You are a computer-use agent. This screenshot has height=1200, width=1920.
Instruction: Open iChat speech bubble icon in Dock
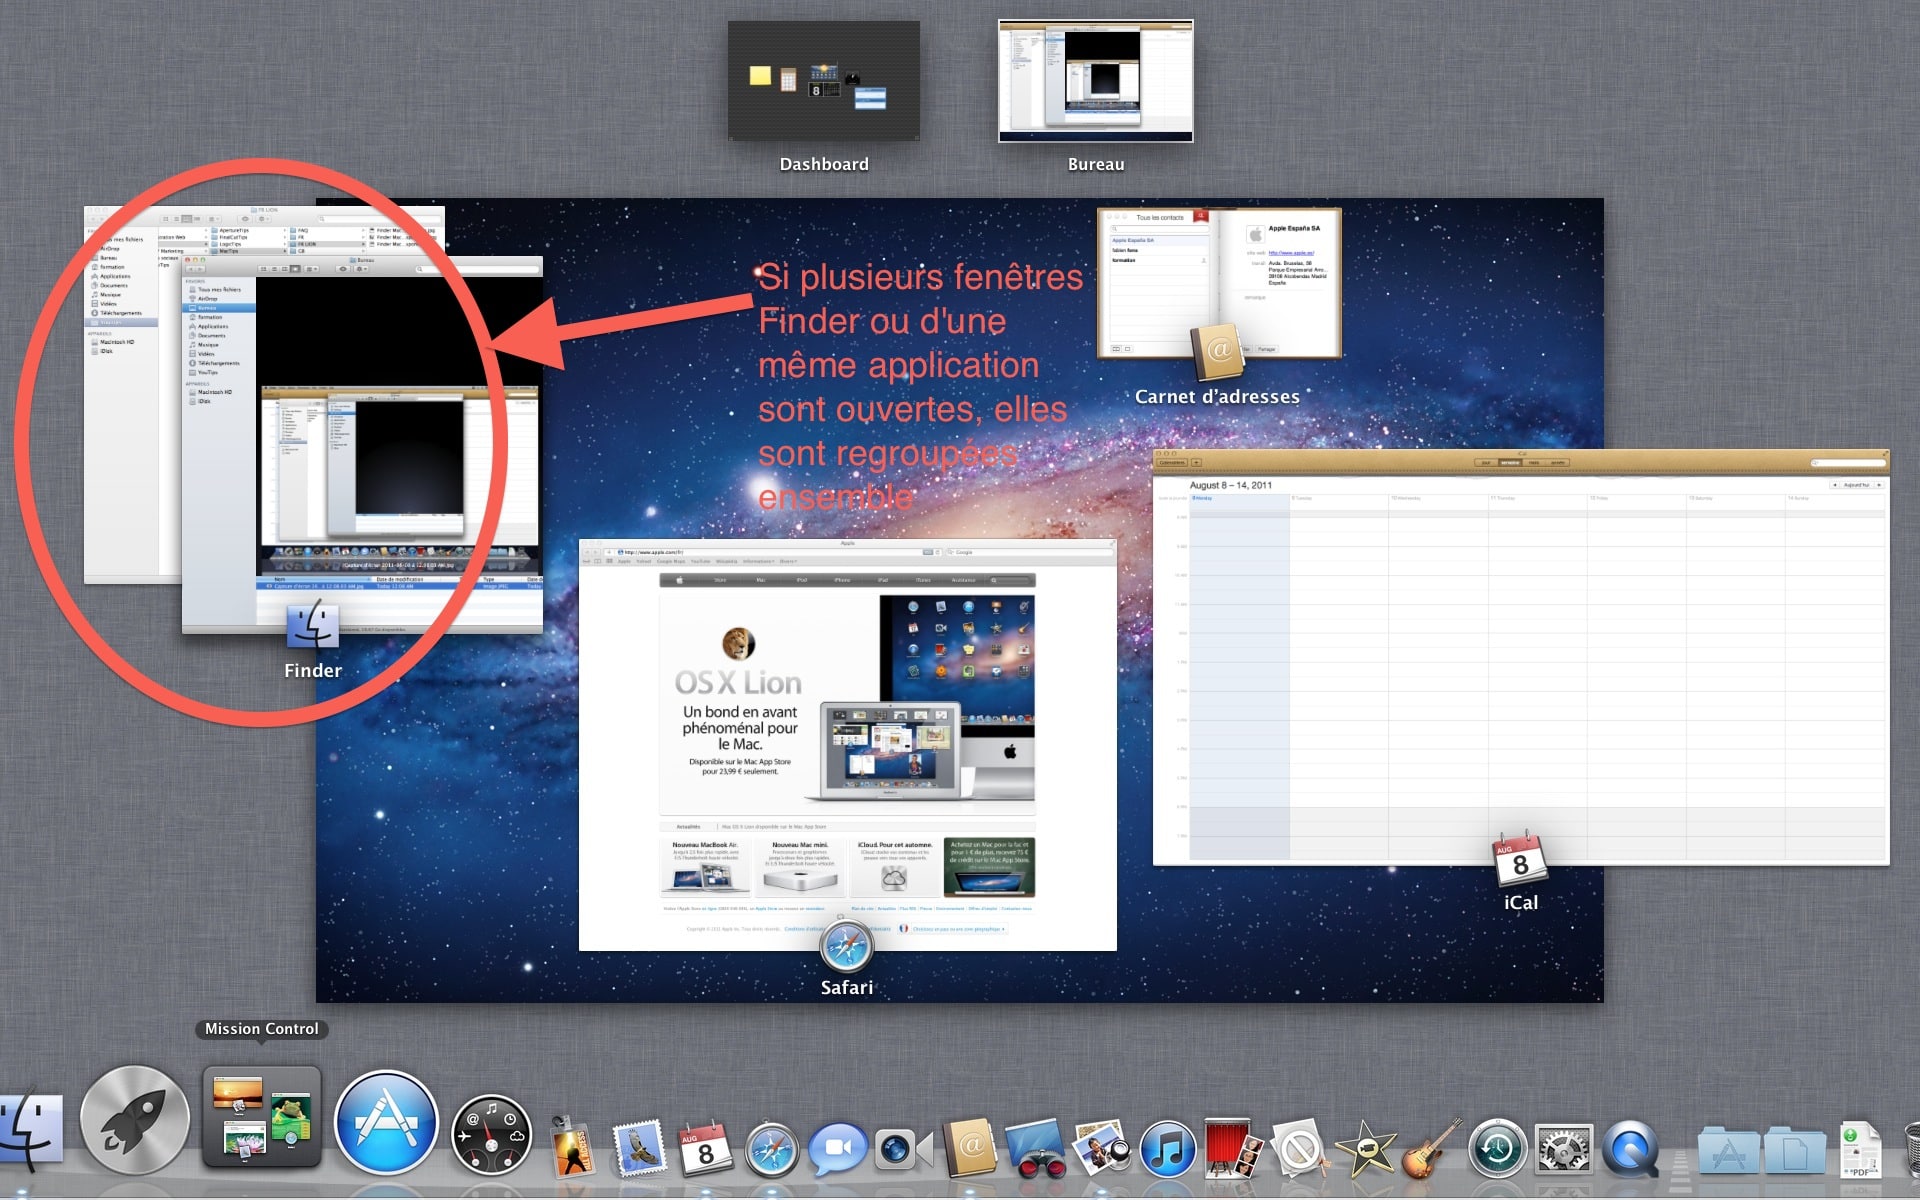(838, 1149)
